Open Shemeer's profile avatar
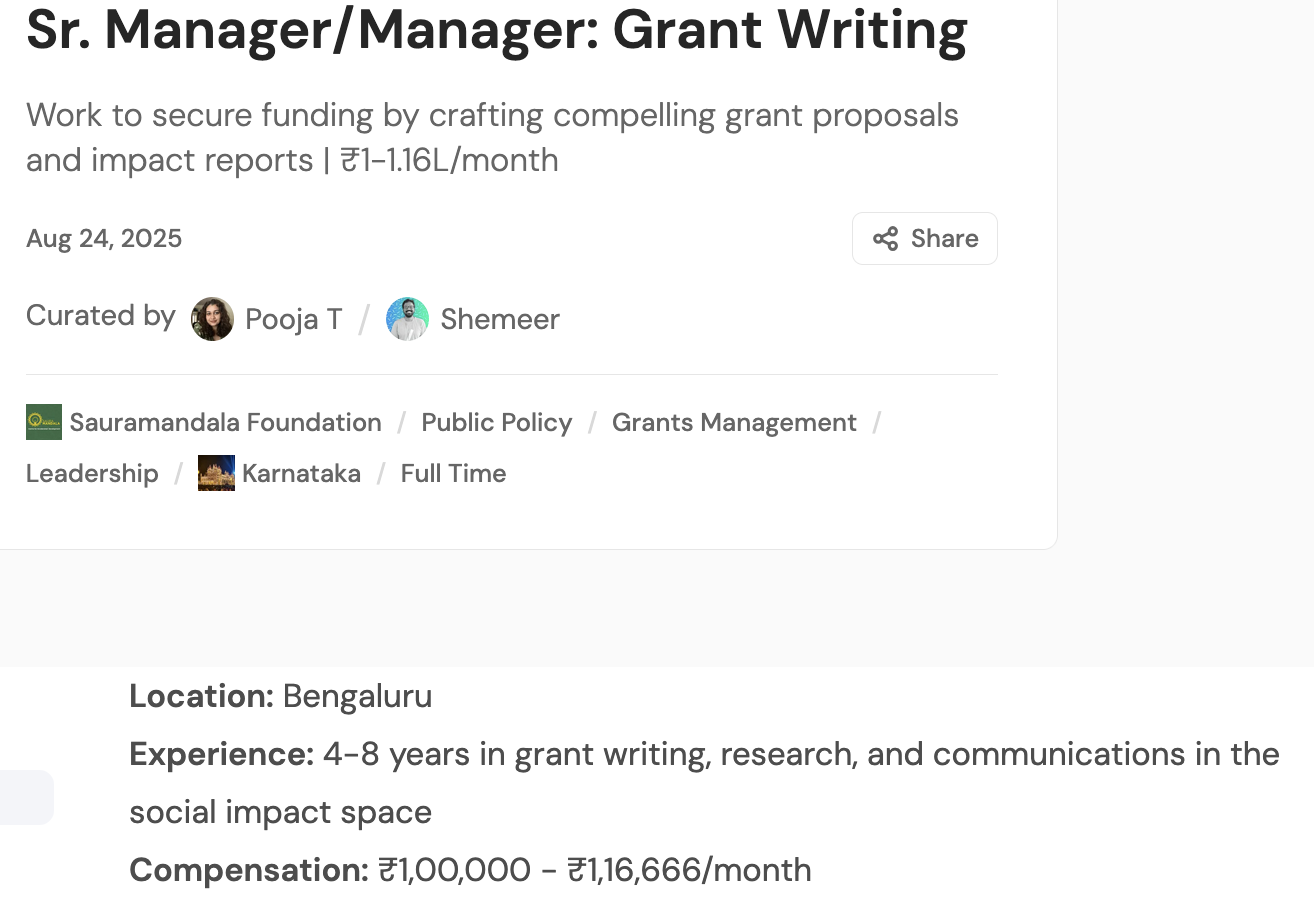Image resolution: width=1314 pixels, height=924 pixels. [408, 319]
